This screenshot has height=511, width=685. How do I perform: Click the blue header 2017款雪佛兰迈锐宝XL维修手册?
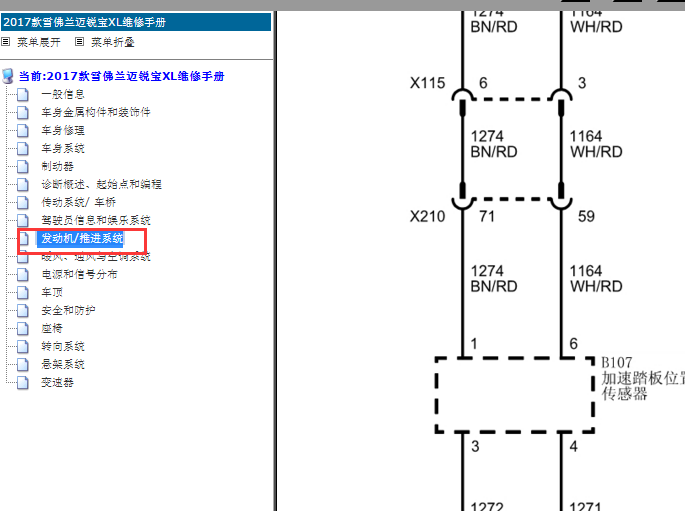click(136, 22)
